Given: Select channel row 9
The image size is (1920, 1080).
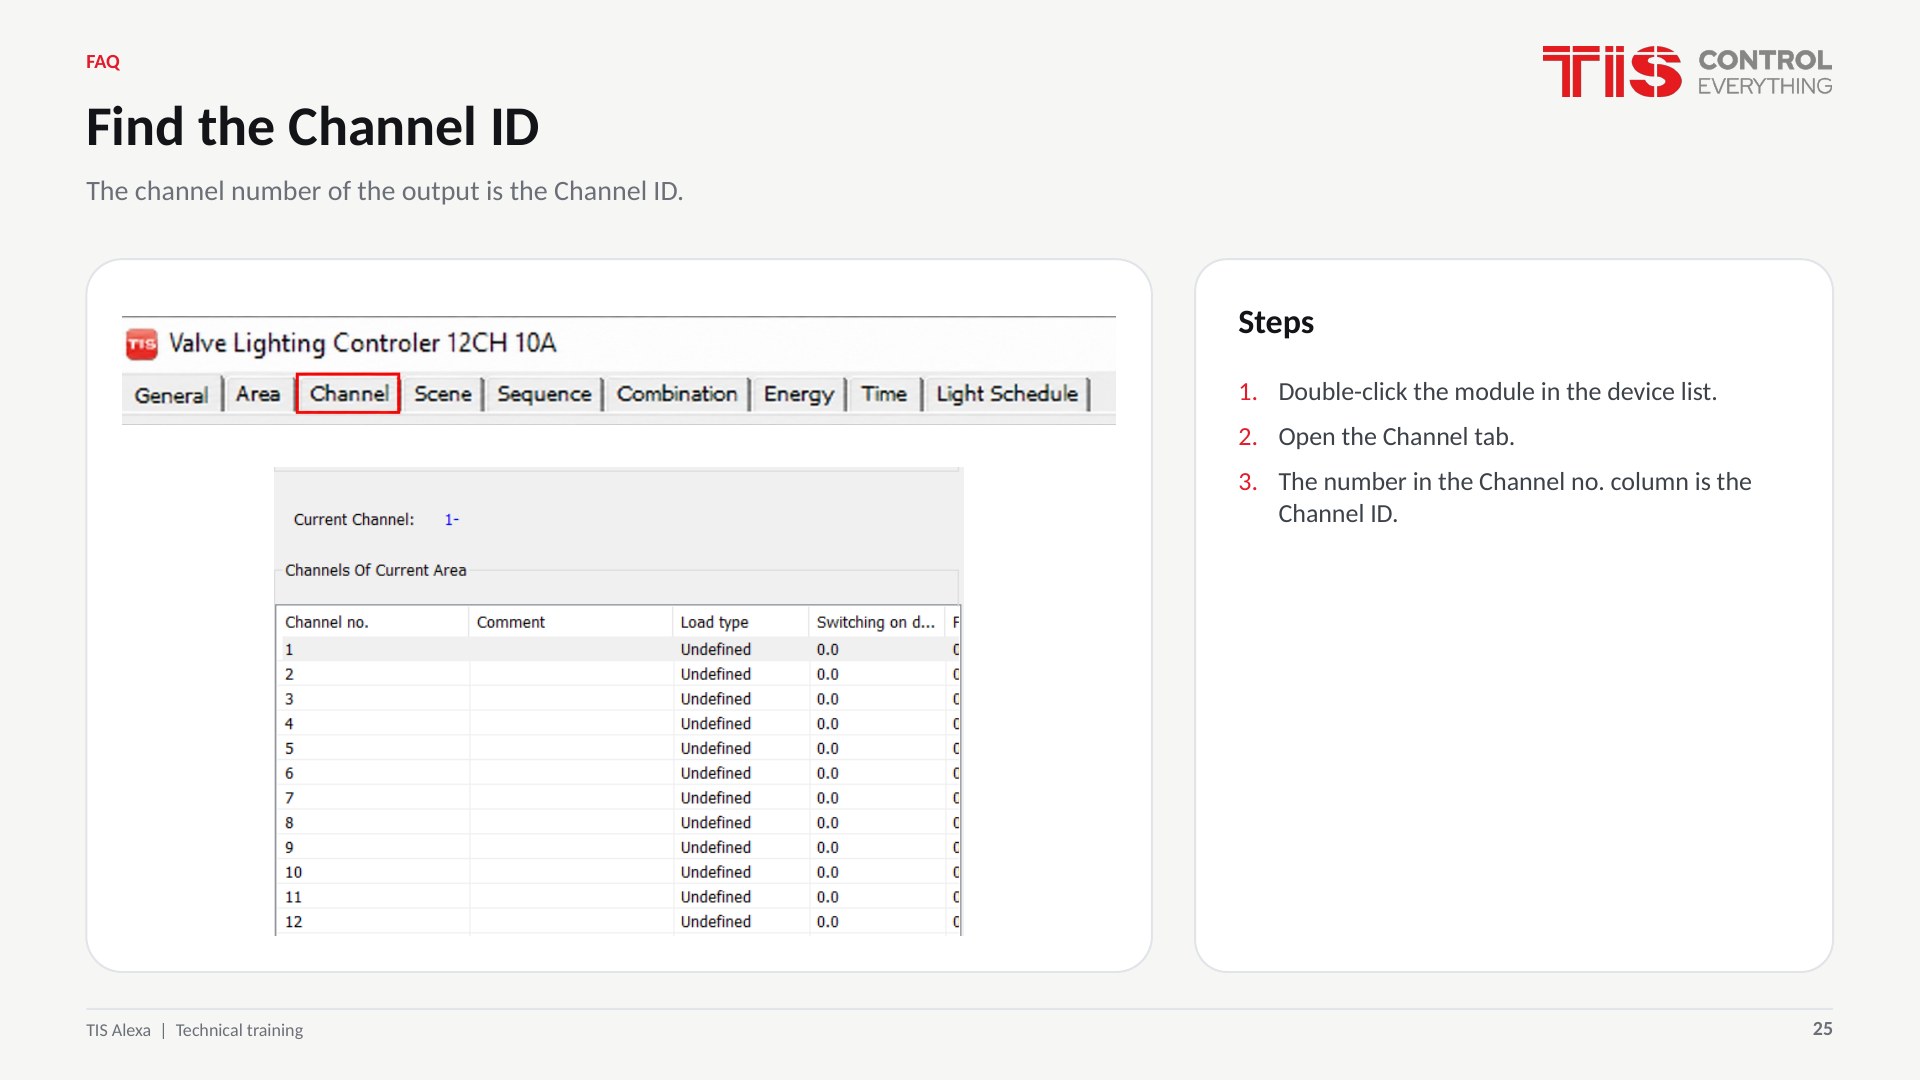Looking at the screenshot, I should coord(618,847).
